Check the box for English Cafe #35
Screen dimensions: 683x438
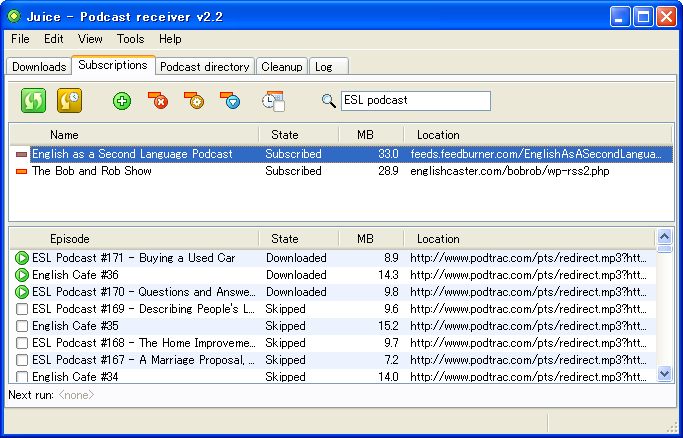point(22,326)
